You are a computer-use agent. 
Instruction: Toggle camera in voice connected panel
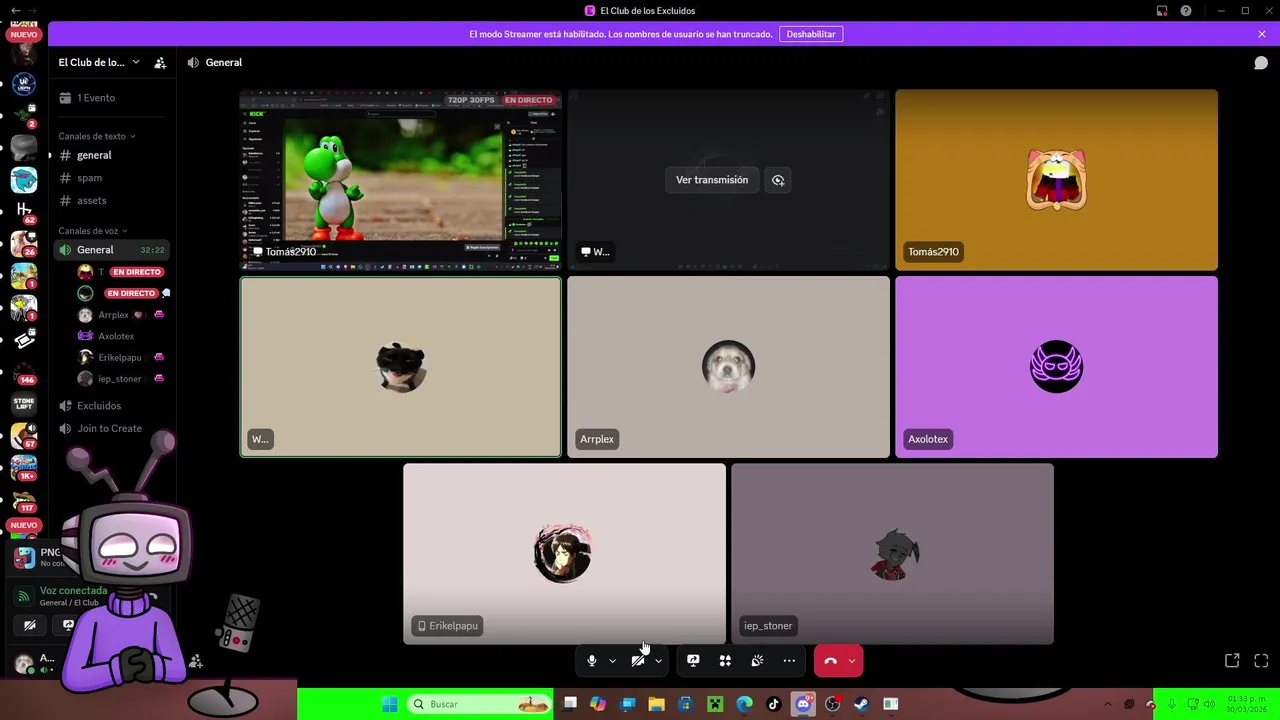click(30, 625)
